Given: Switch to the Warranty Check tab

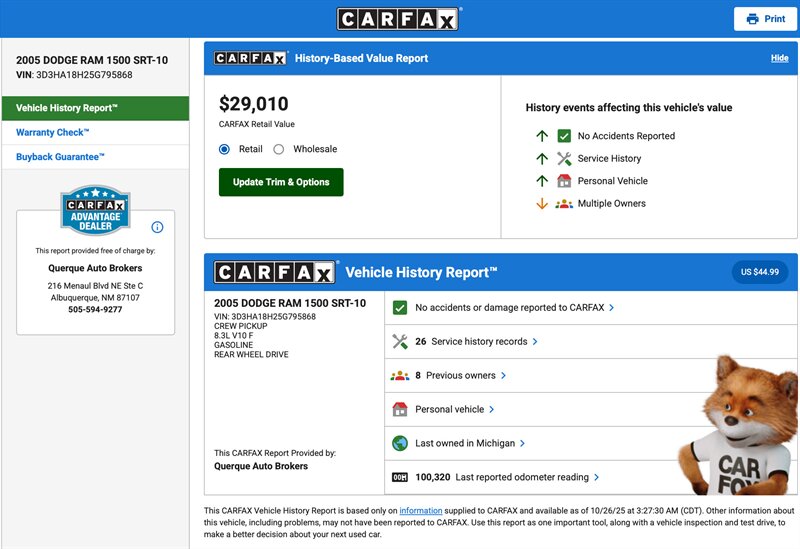Looking at the screenshot, I should click(x=53, y=132).
